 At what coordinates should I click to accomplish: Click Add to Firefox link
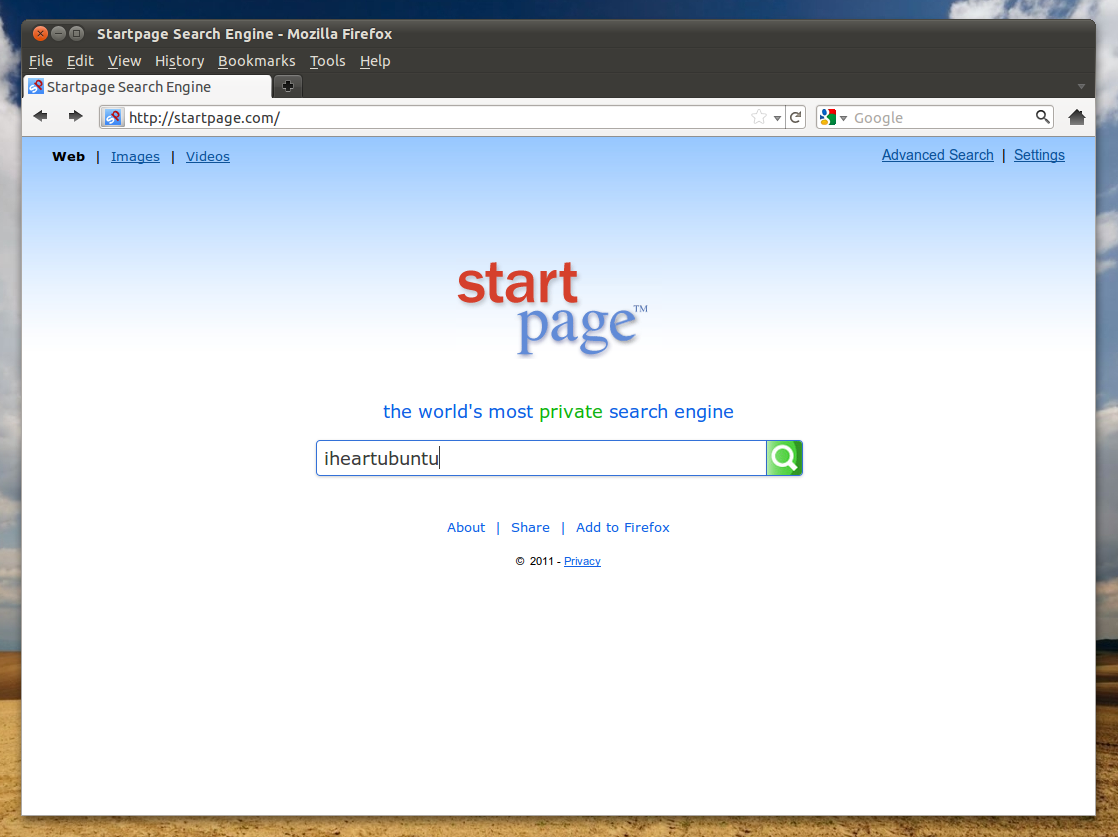622,528
